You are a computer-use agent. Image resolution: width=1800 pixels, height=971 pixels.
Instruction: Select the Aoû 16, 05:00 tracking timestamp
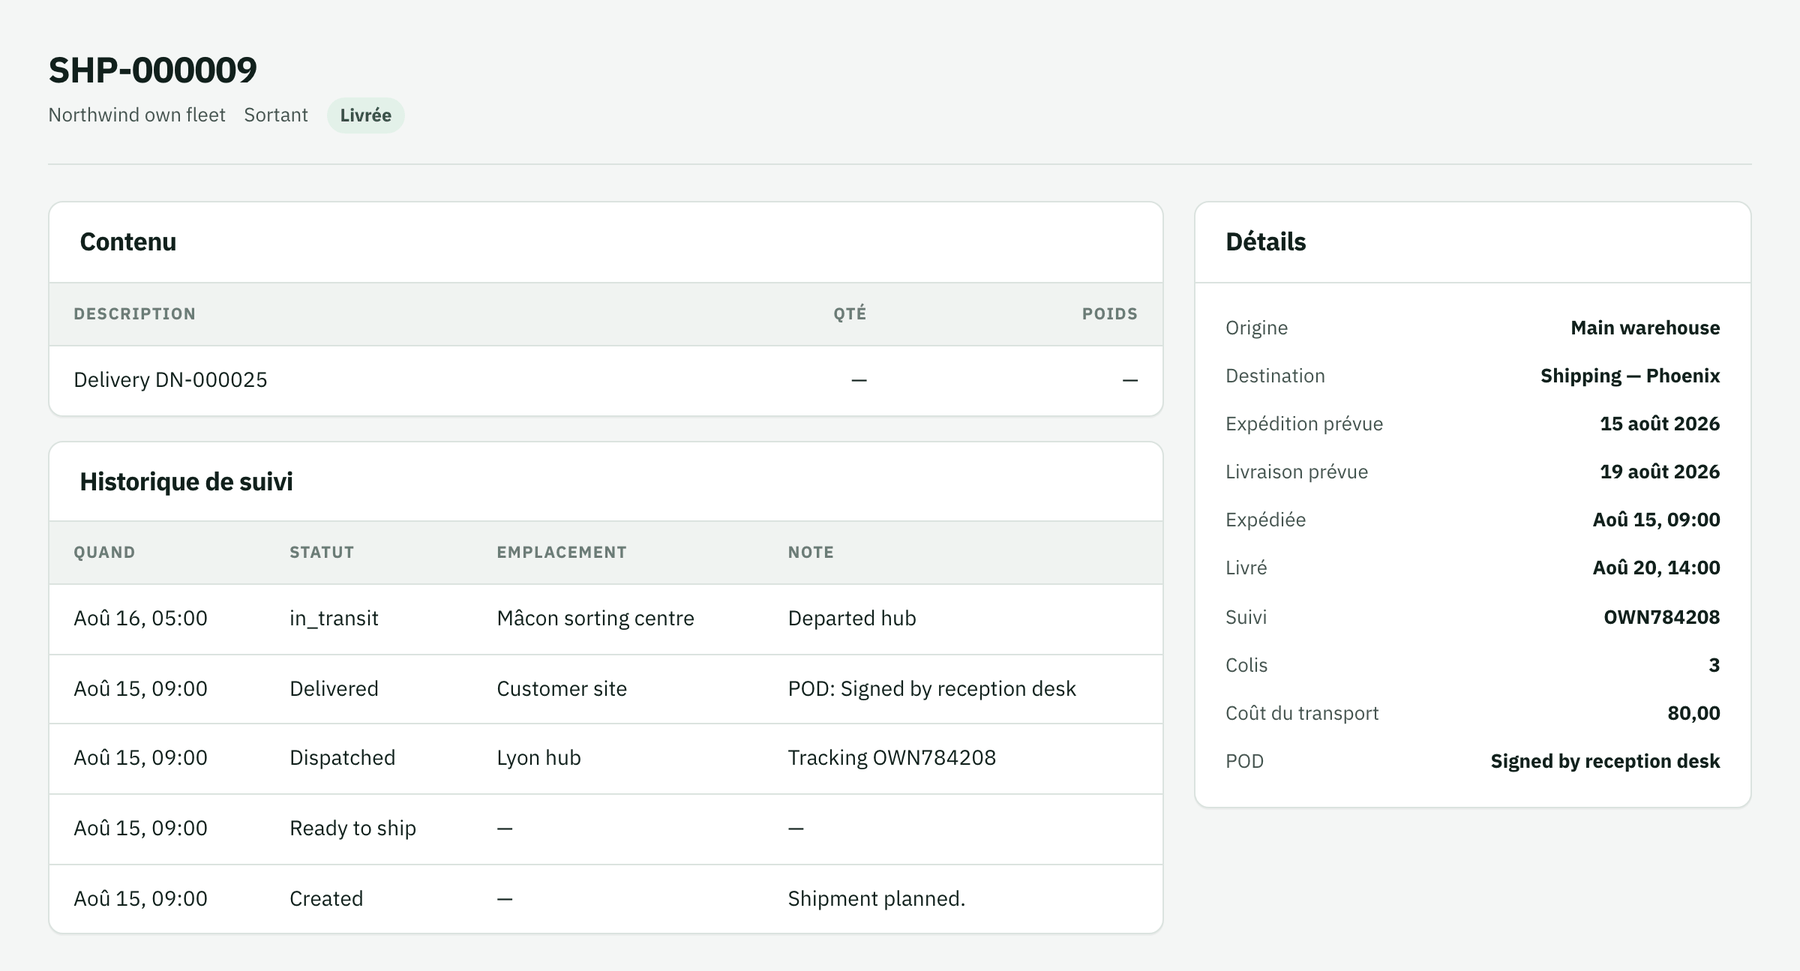point(141,618)
